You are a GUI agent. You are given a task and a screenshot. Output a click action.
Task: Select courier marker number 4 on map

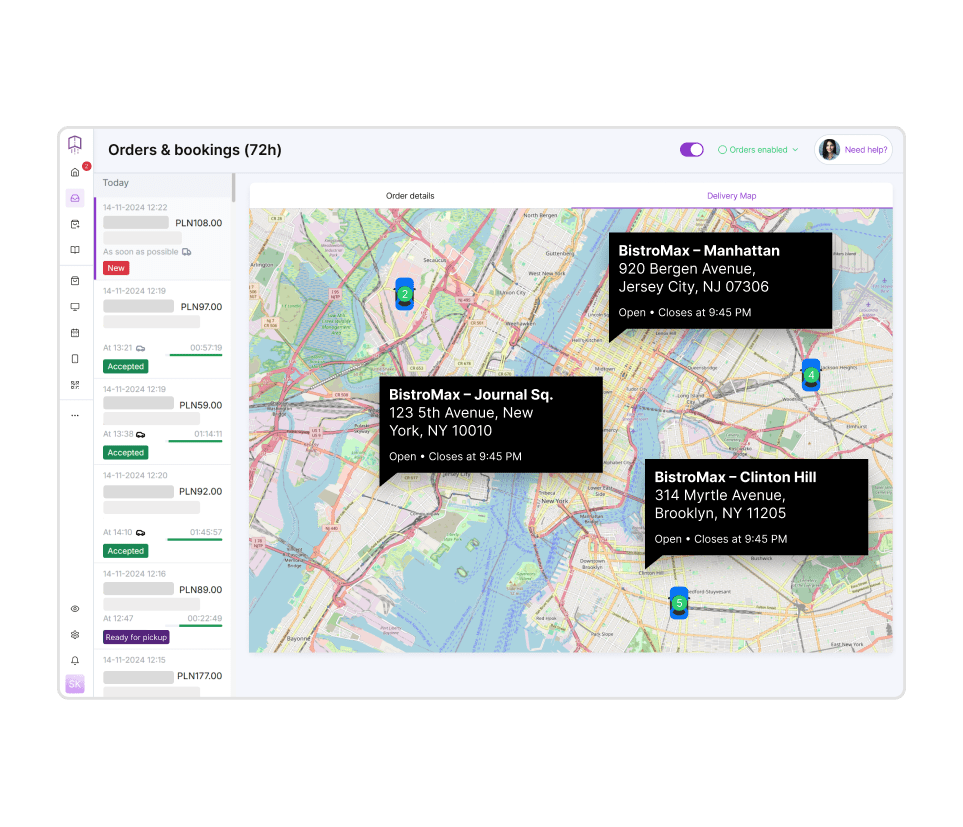click(x=811, y=375)
